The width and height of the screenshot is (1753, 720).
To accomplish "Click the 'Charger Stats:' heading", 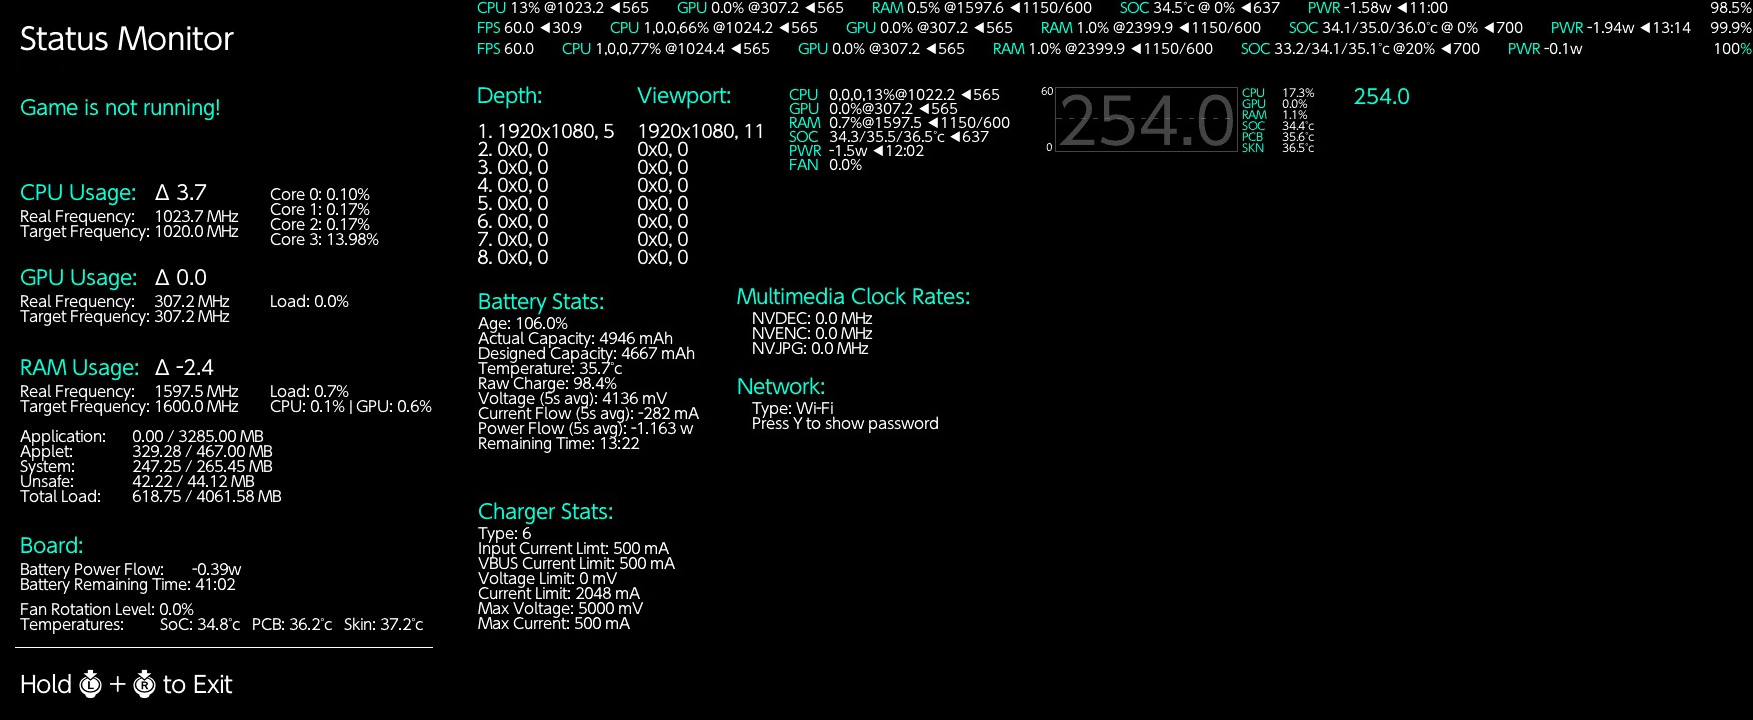I will click(545, 511).
